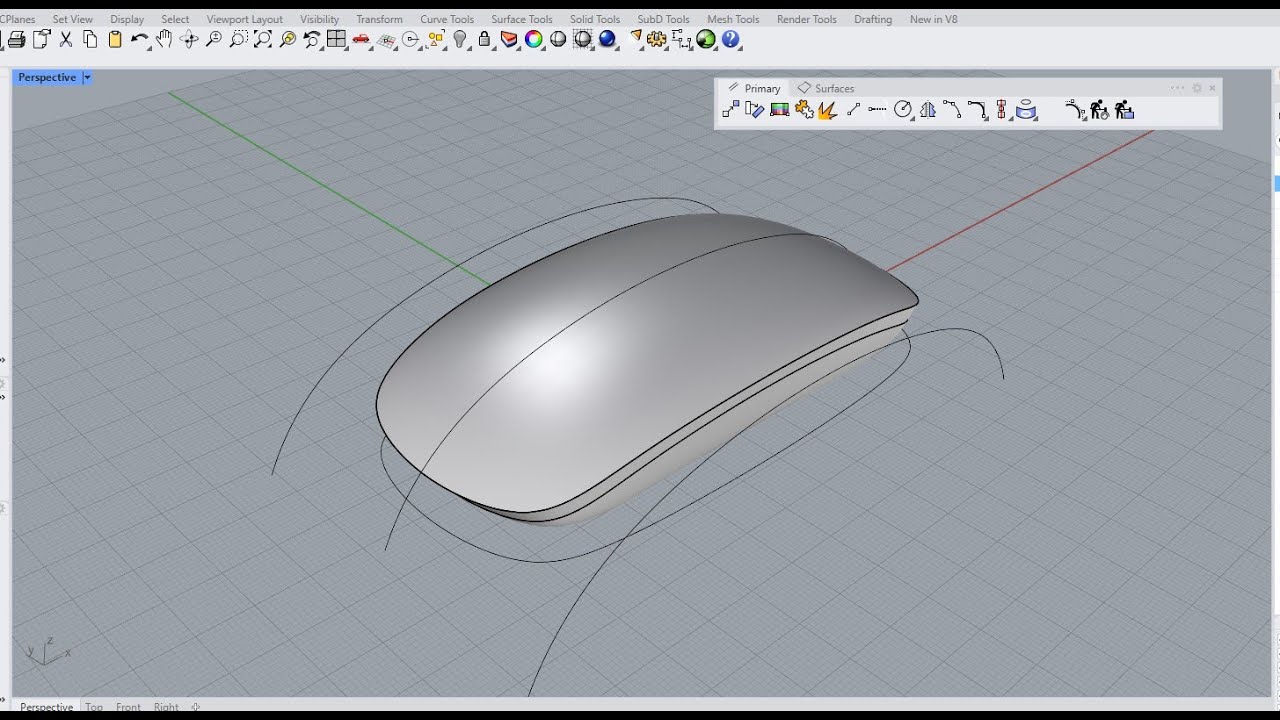Open the Curve Tools toolbar tab
The height and width of the screenshot is (720, 1280).
[x=447, y=19]
